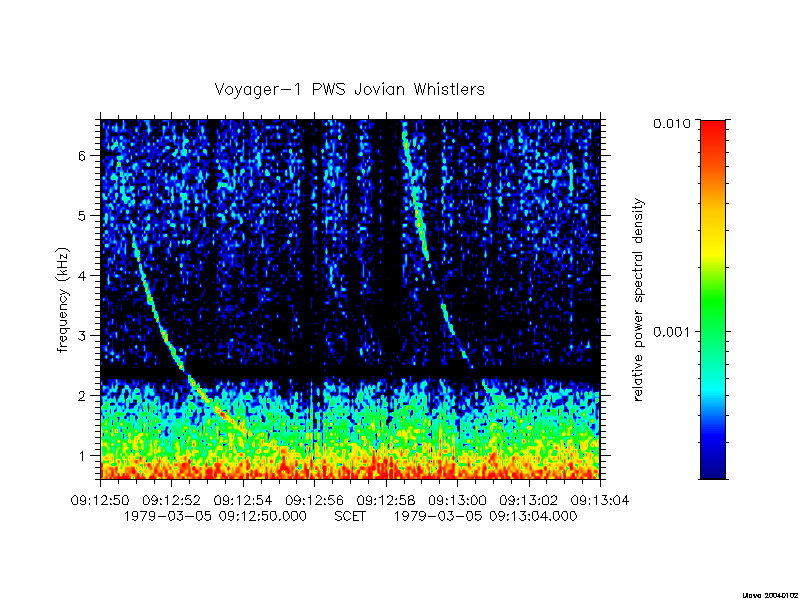The width and height of the screenshot is (800, 600).
Task: Click the start timestamp 1979-03-05 09:12:50.000
Action: 215,516
